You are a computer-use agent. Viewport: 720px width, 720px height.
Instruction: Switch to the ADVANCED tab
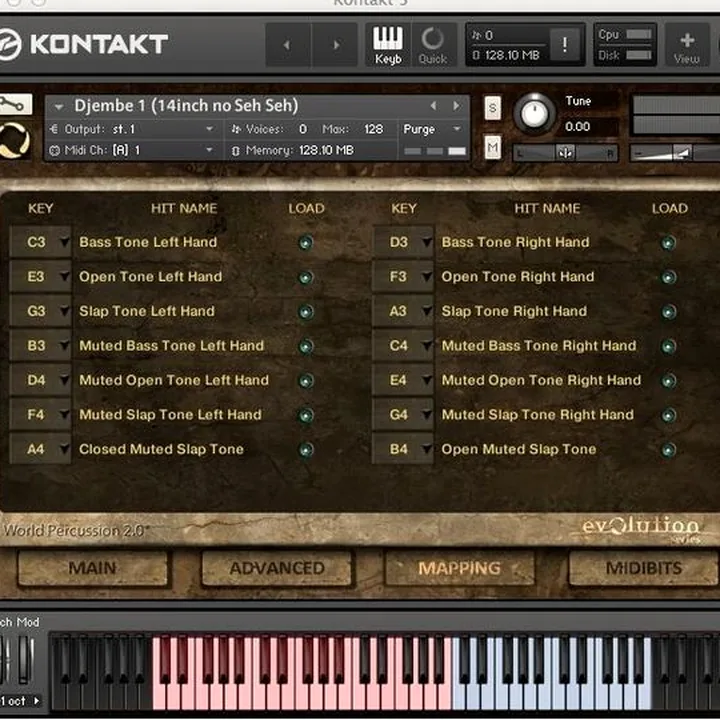pos(277,568)
